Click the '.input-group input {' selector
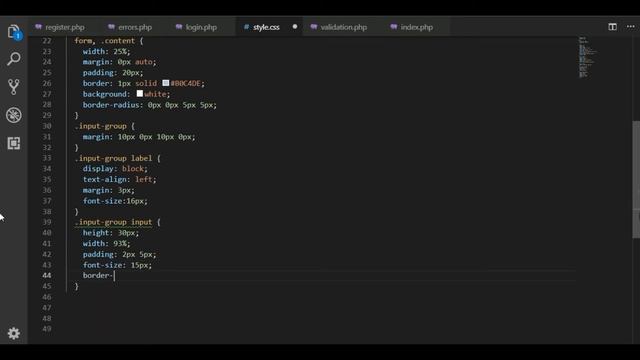Viewport: 640px width, 360px height. click(118, 222)
